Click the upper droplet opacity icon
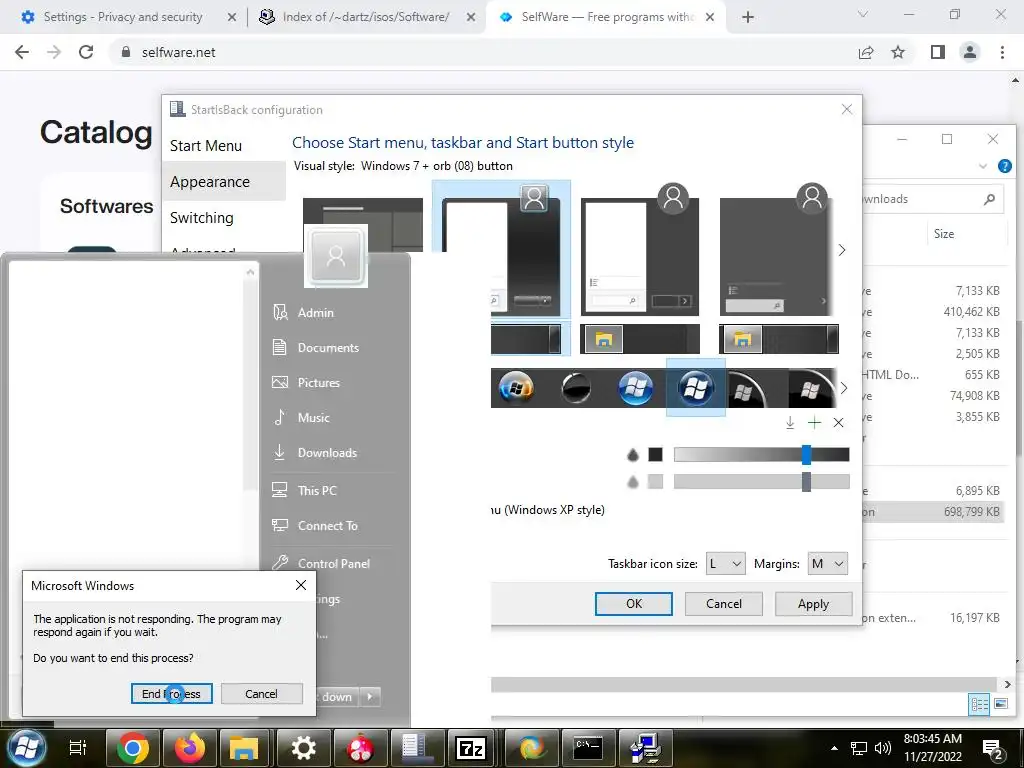The width and height of the screenshot is (1024, 768). tap(632, 455)
